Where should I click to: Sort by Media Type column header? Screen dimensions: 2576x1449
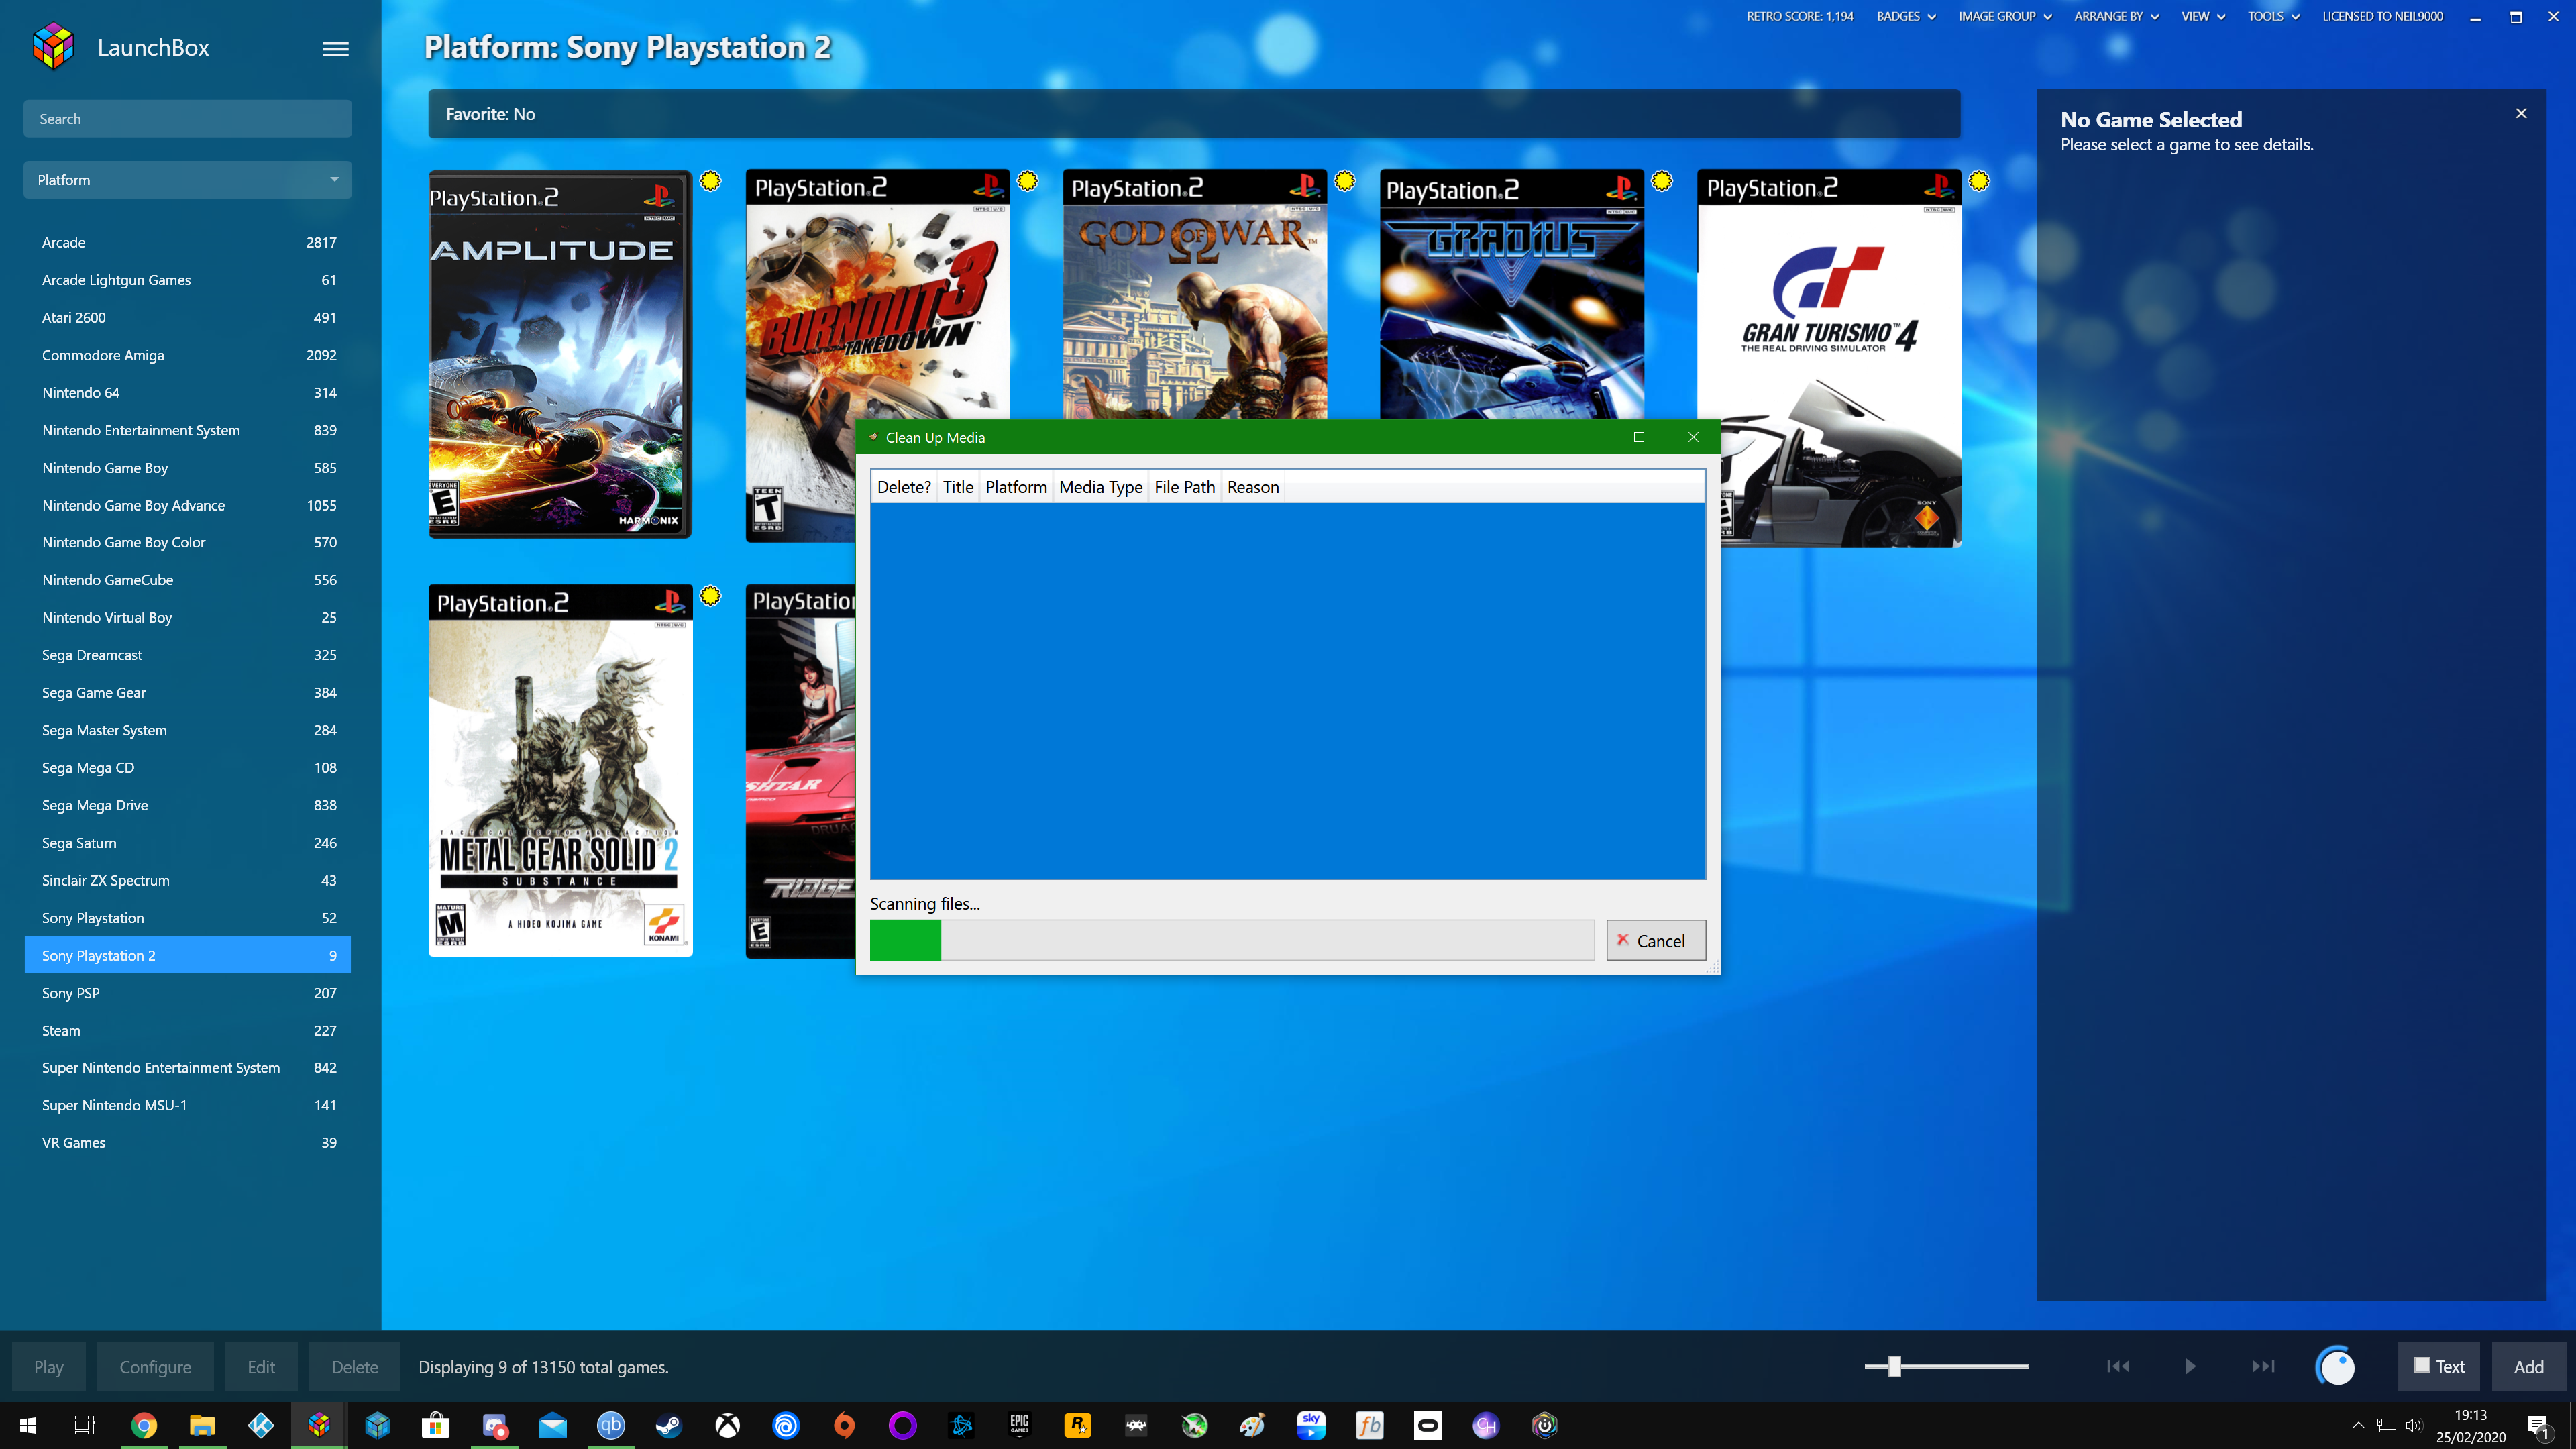(1100, 487)
